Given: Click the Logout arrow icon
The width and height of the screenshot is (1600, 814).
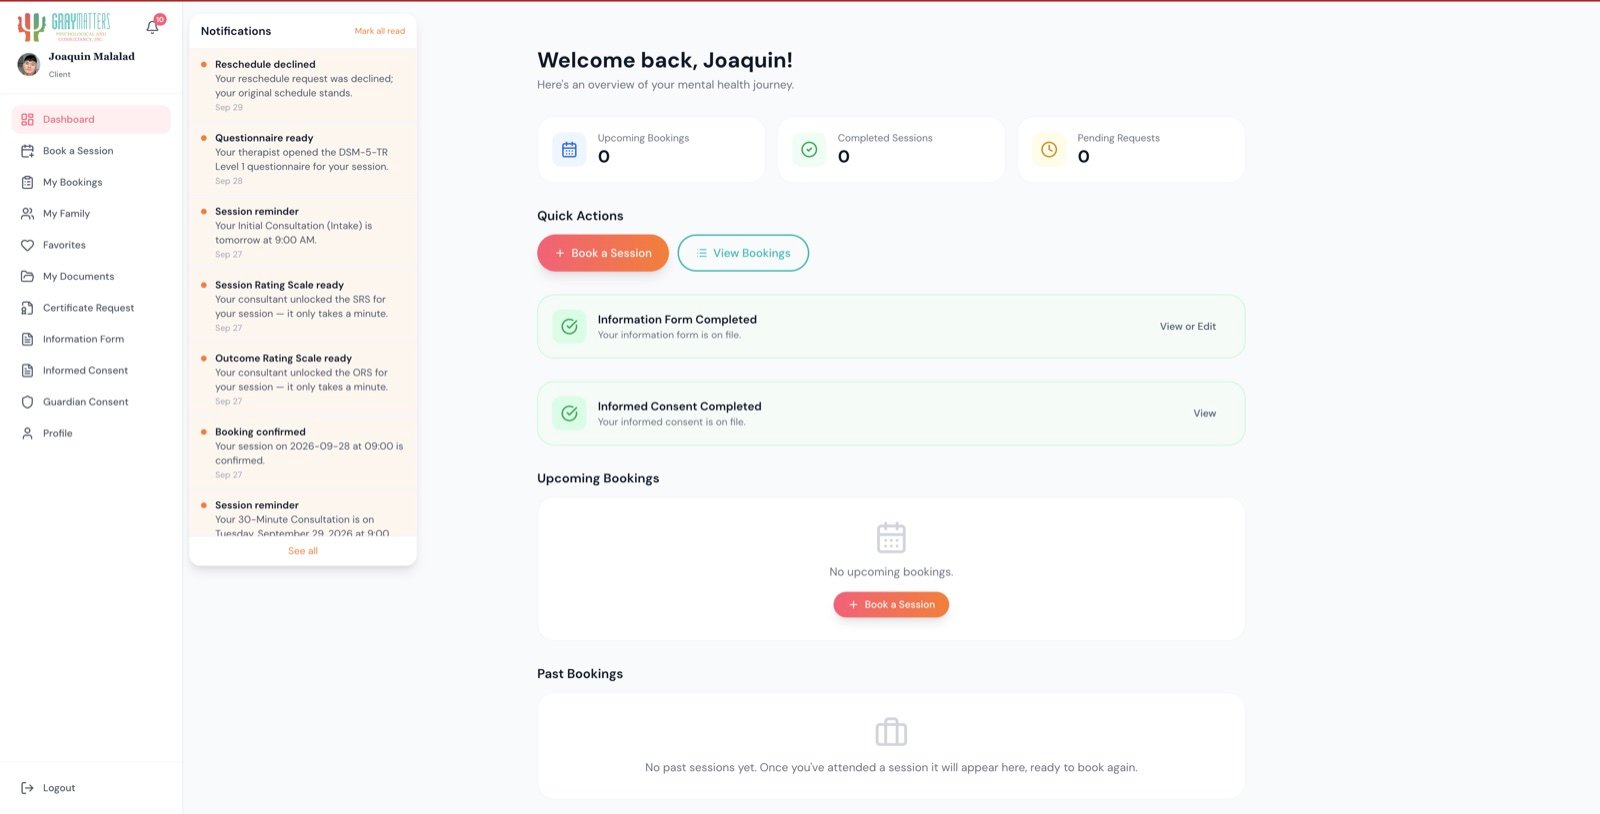Looking at the screenshot, I should [27, 788].
